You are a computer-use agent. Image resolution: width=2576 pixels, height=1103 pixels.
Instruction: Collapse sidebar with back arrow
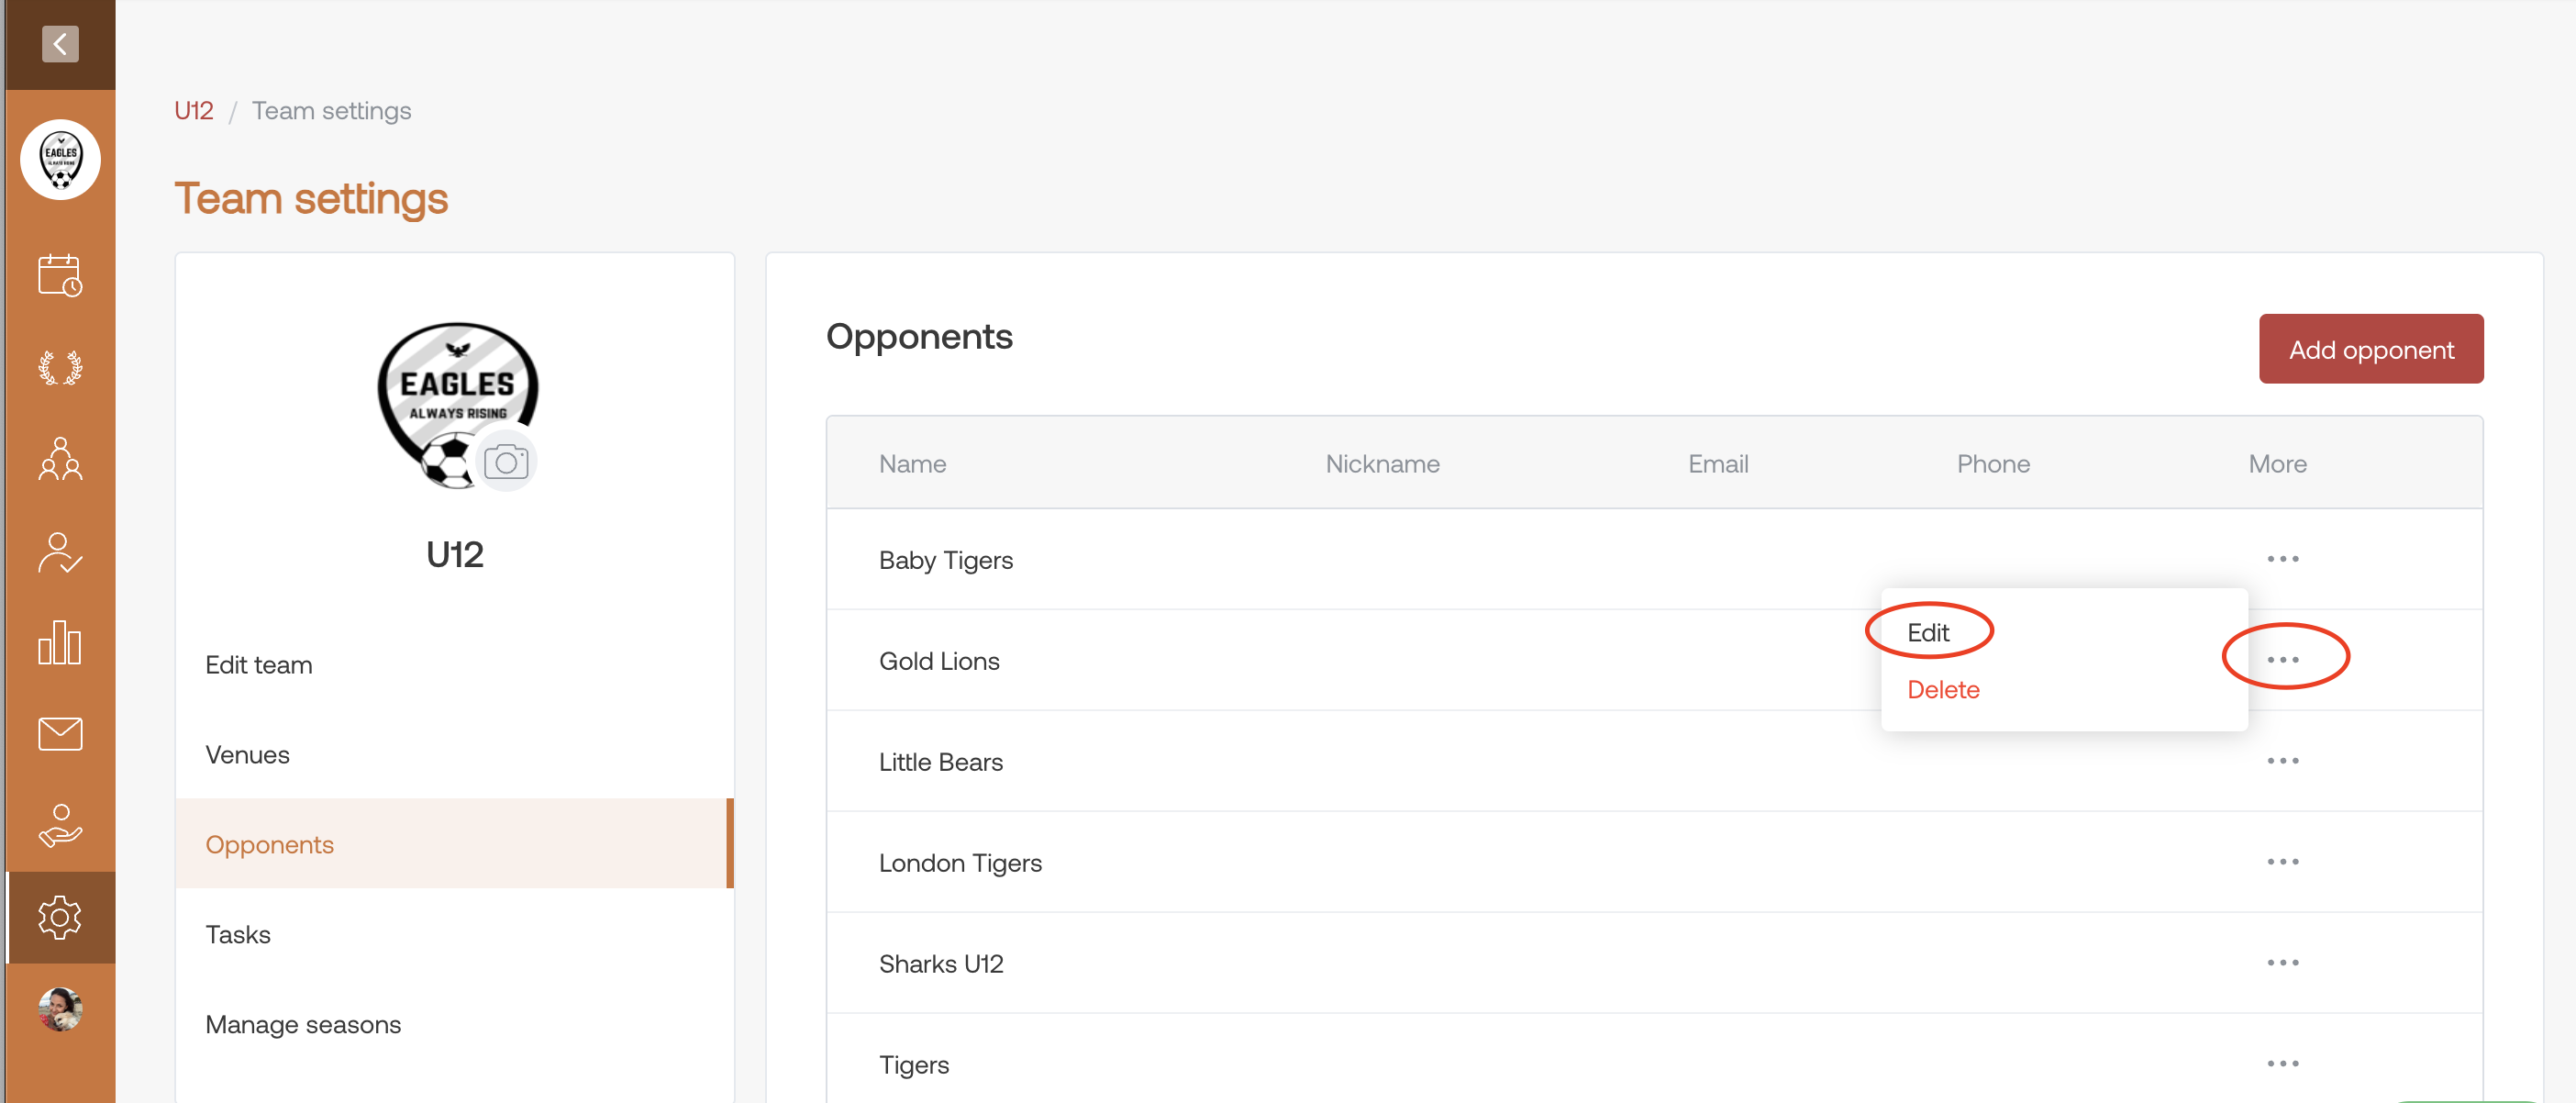pos(60,44)
